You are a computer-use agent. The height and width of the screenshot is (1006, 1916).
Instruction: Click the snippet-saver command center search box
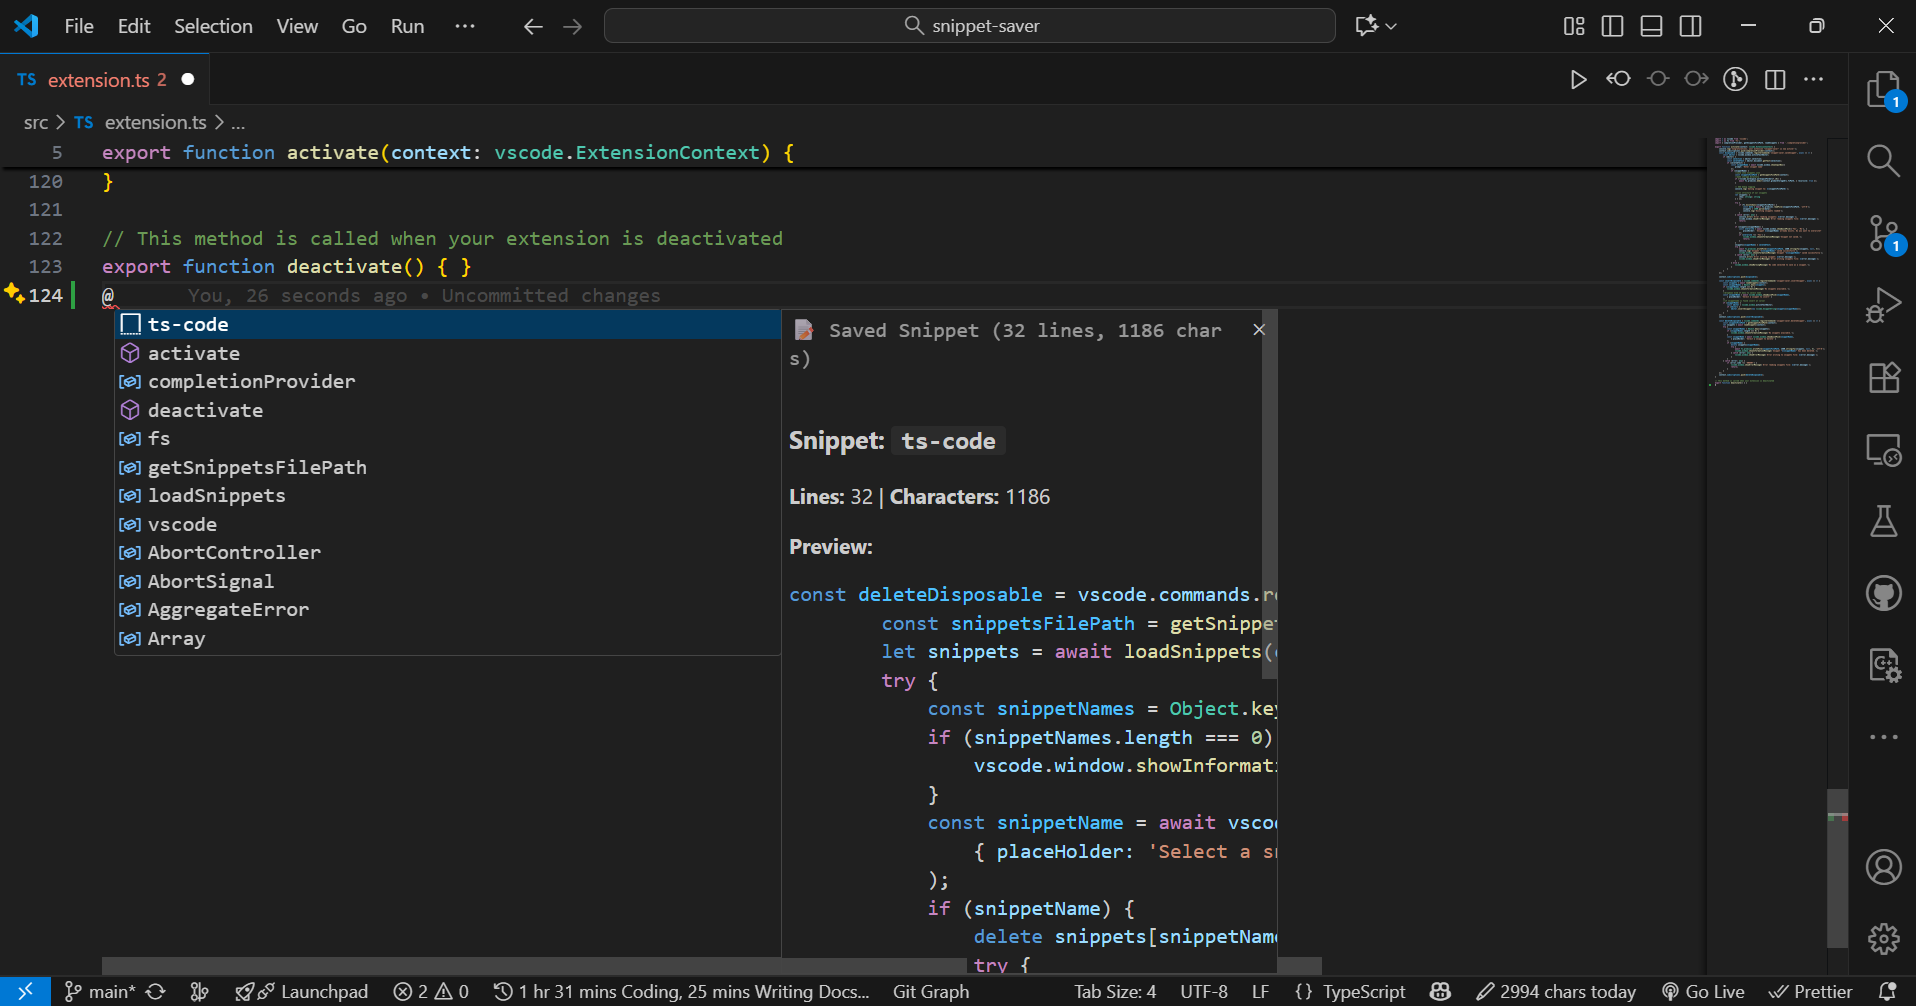[x=969, y=26]
